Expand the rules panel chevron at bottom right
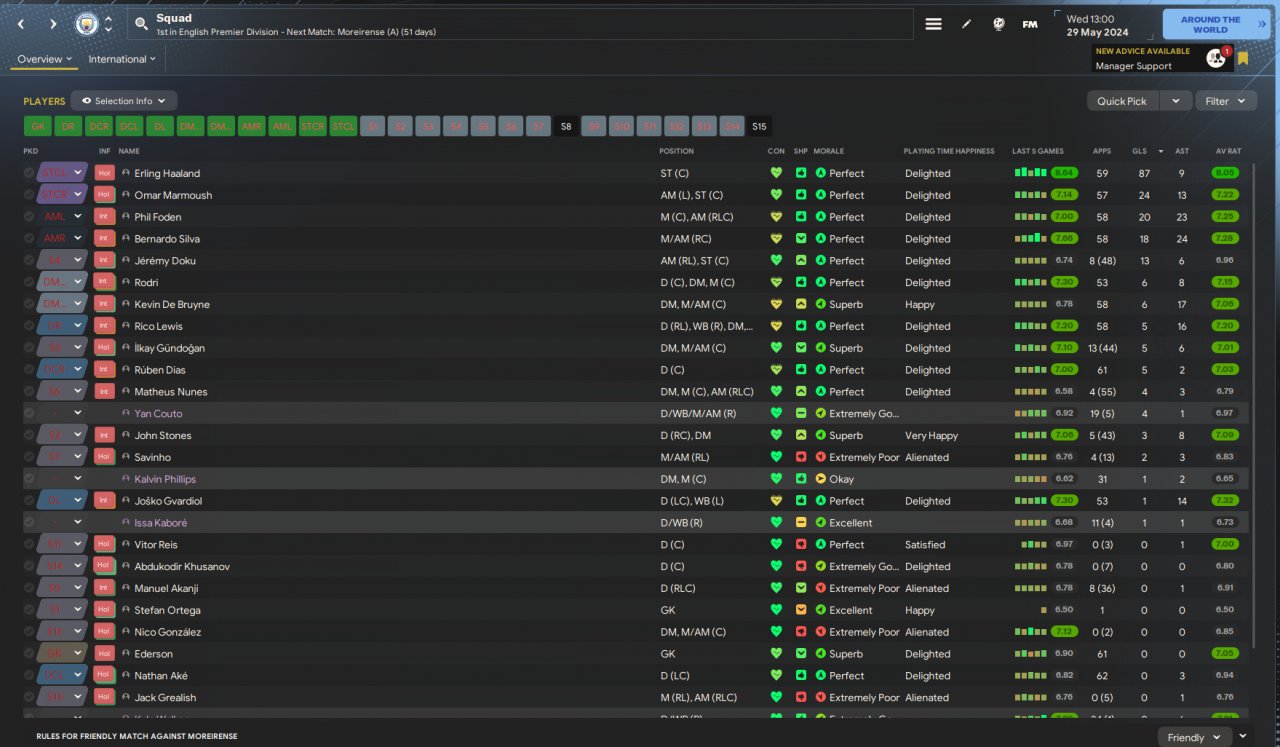1280x747 pixels. 1243,736
